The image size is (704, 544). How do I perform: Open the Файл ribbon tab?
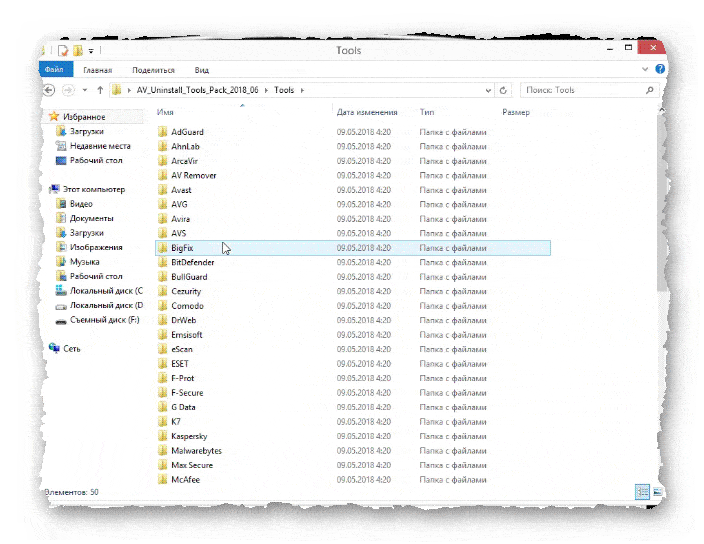(x=55, y=70)
